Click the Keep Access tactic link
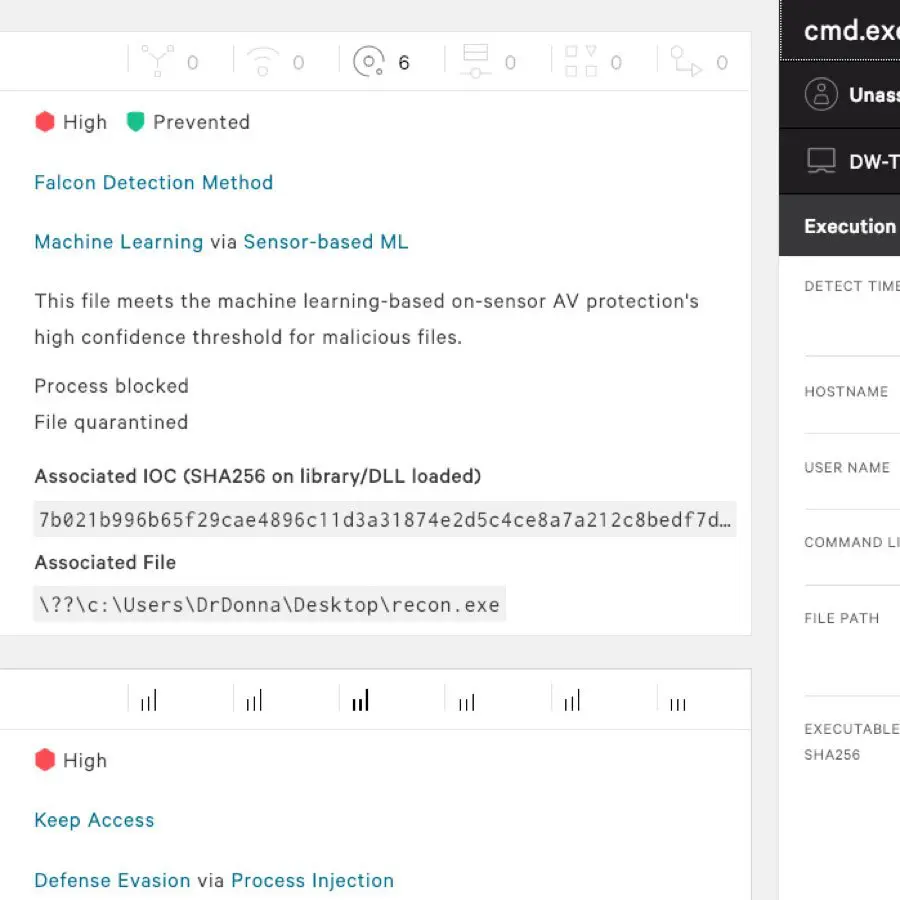Viewport: 900px width, 900px height. tap(94, 819)
